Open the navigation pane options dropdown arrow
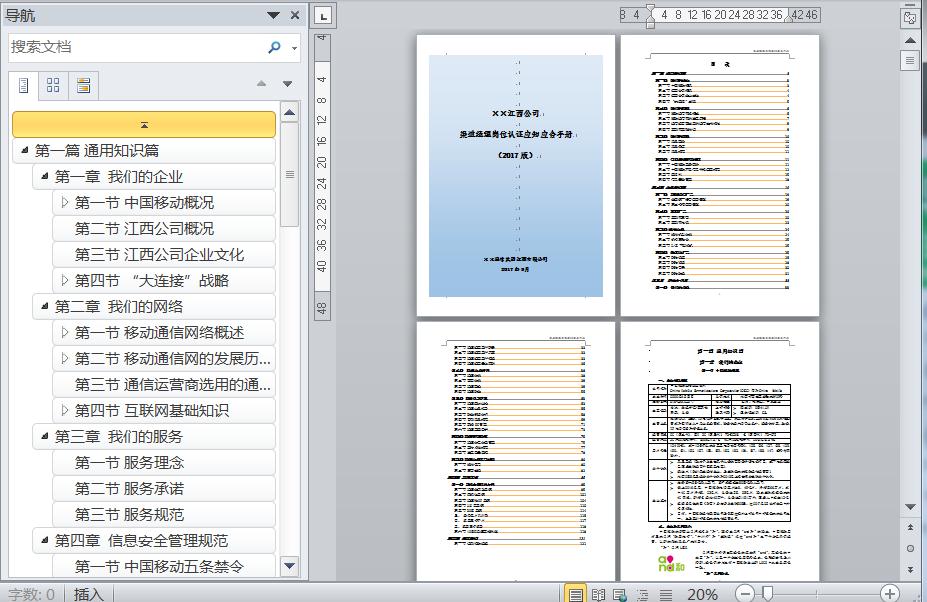Image resolution: width=927 pixels, height=602 pixels. click(x=273, y=15)
